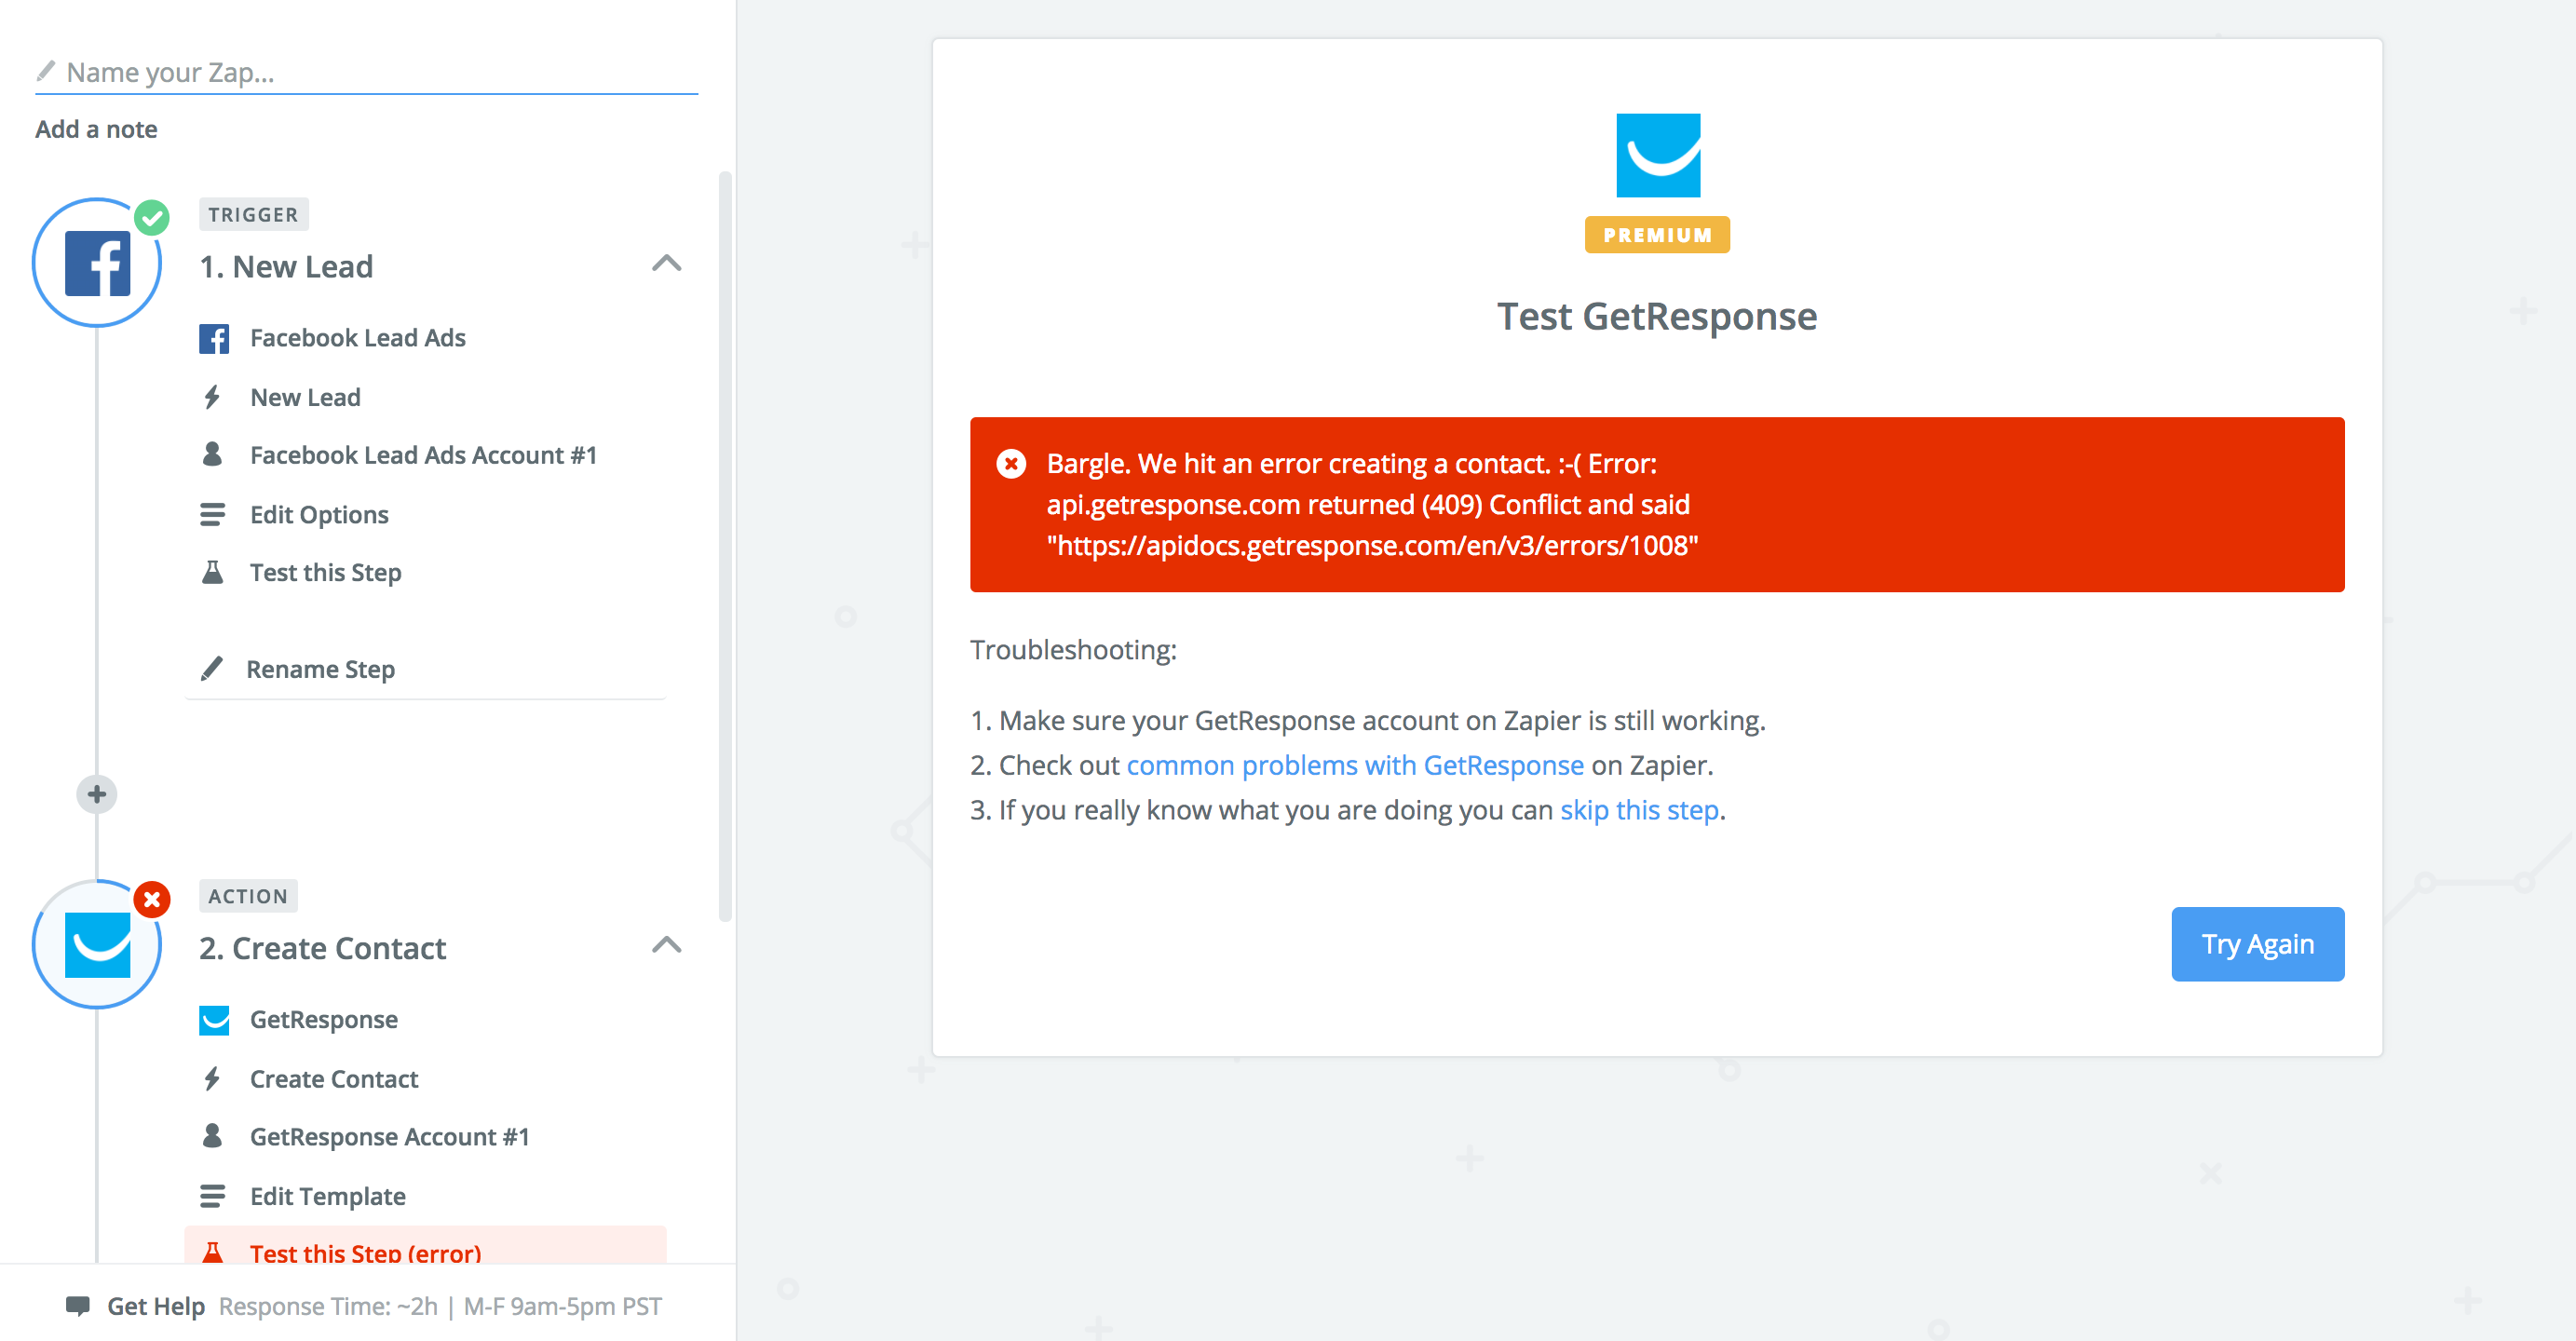This screenshot has width=2576, height=1341.
Task: Click the Try Again button
Action: (x=2257, y=944)
